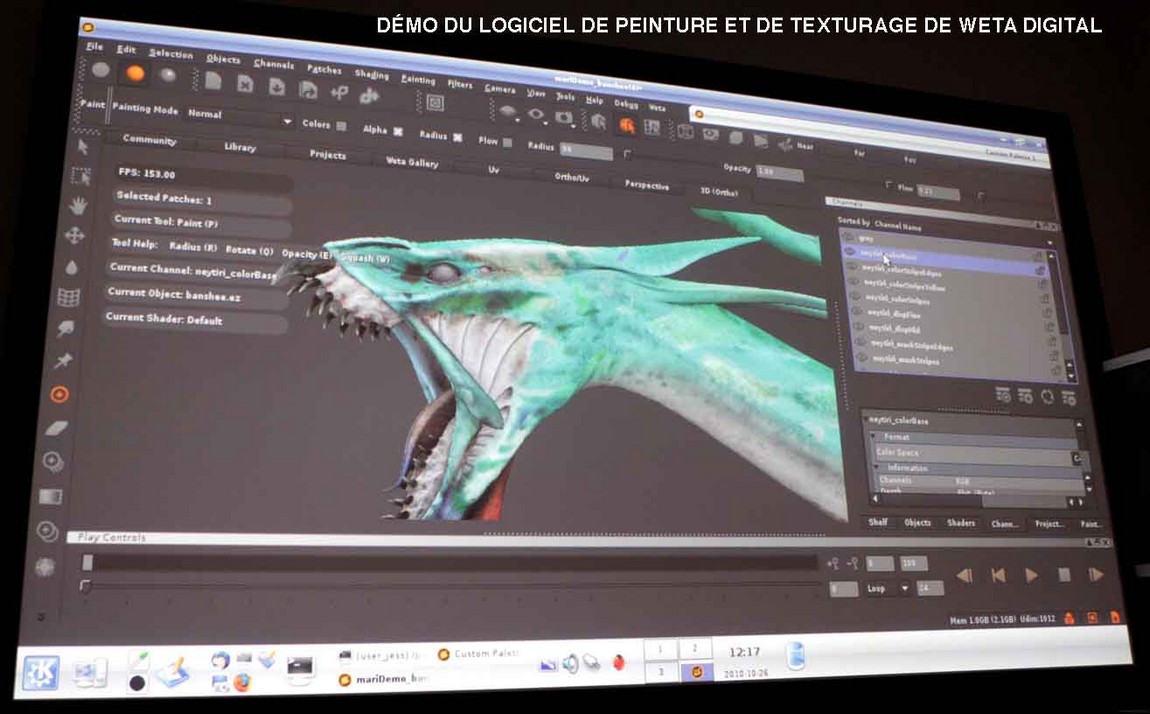Select the pin tool in left toolbar

64,360
